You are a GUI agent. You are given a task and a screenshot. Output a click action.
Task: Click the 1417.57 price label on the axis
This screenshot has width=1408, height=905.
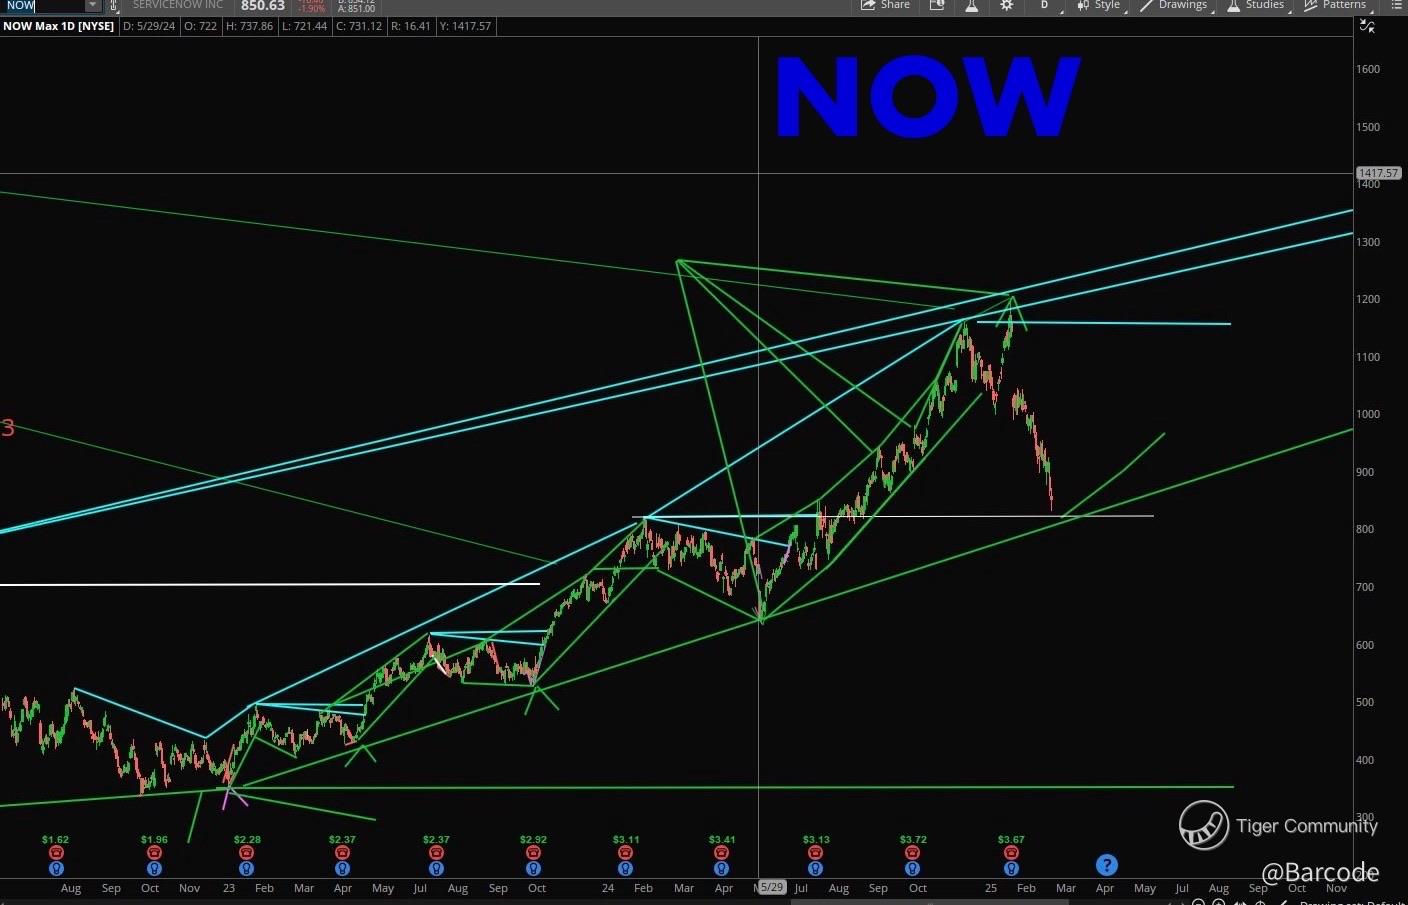click(1379, 173)
